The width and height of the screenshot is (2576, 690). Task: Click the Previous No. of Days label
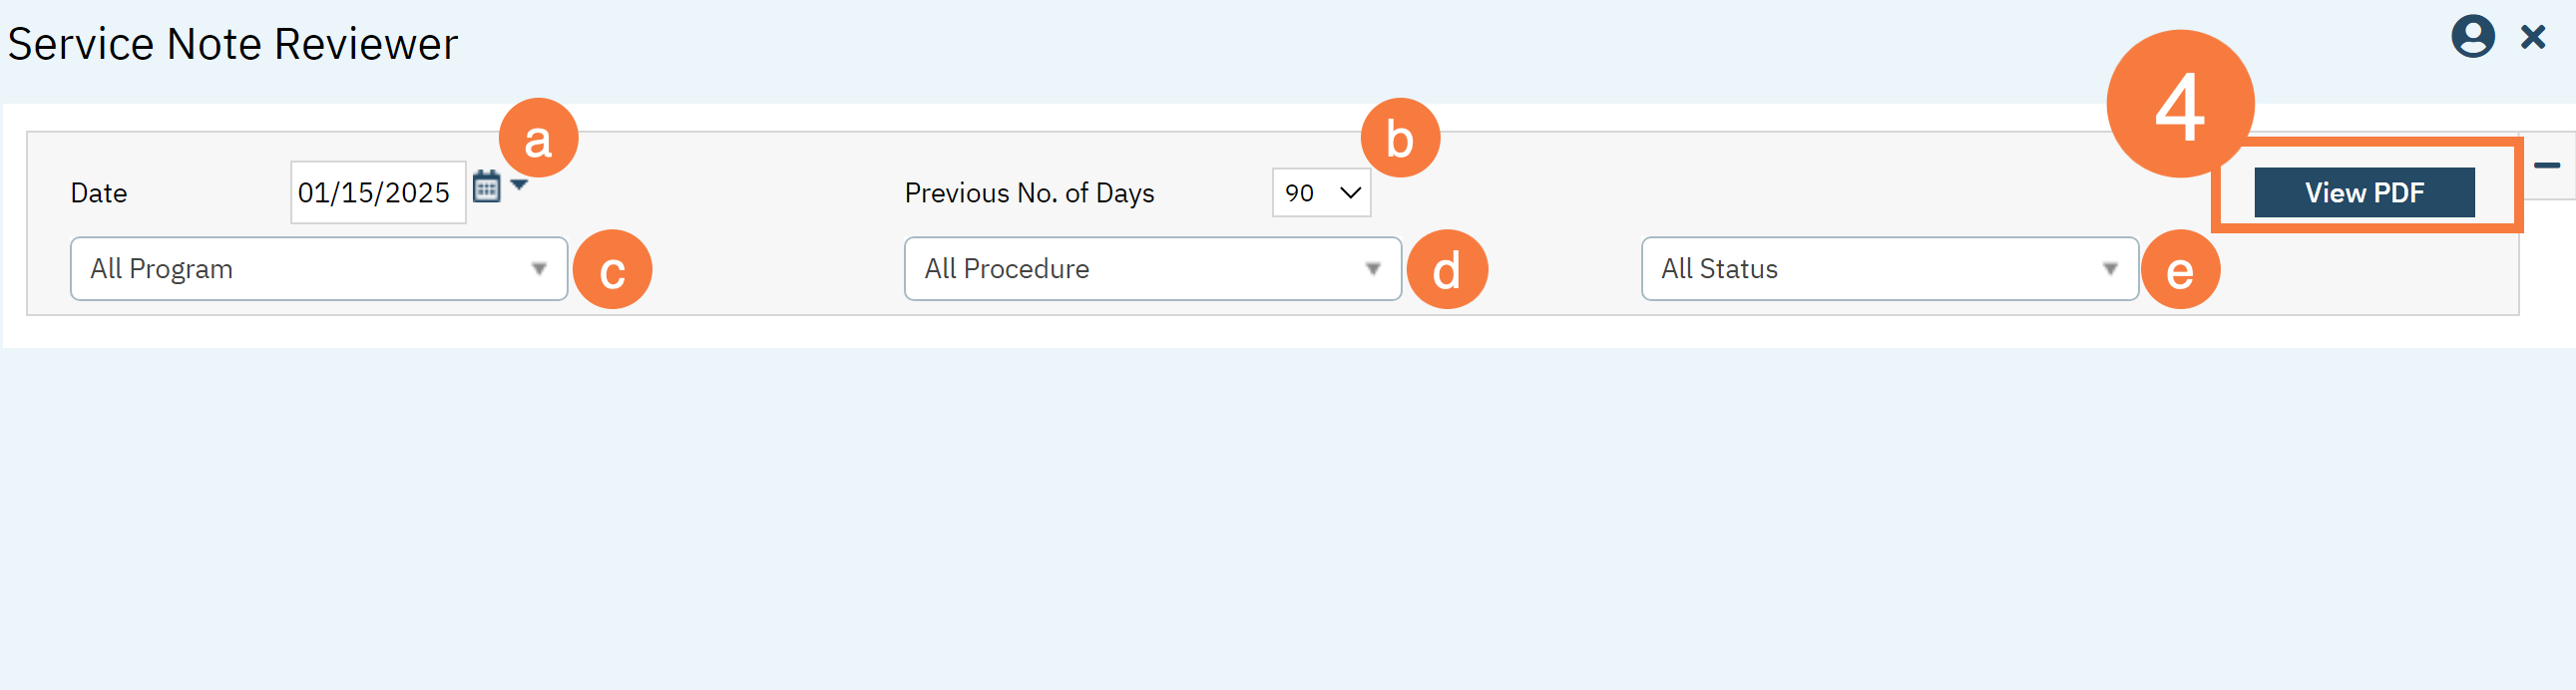[1029, 193]
